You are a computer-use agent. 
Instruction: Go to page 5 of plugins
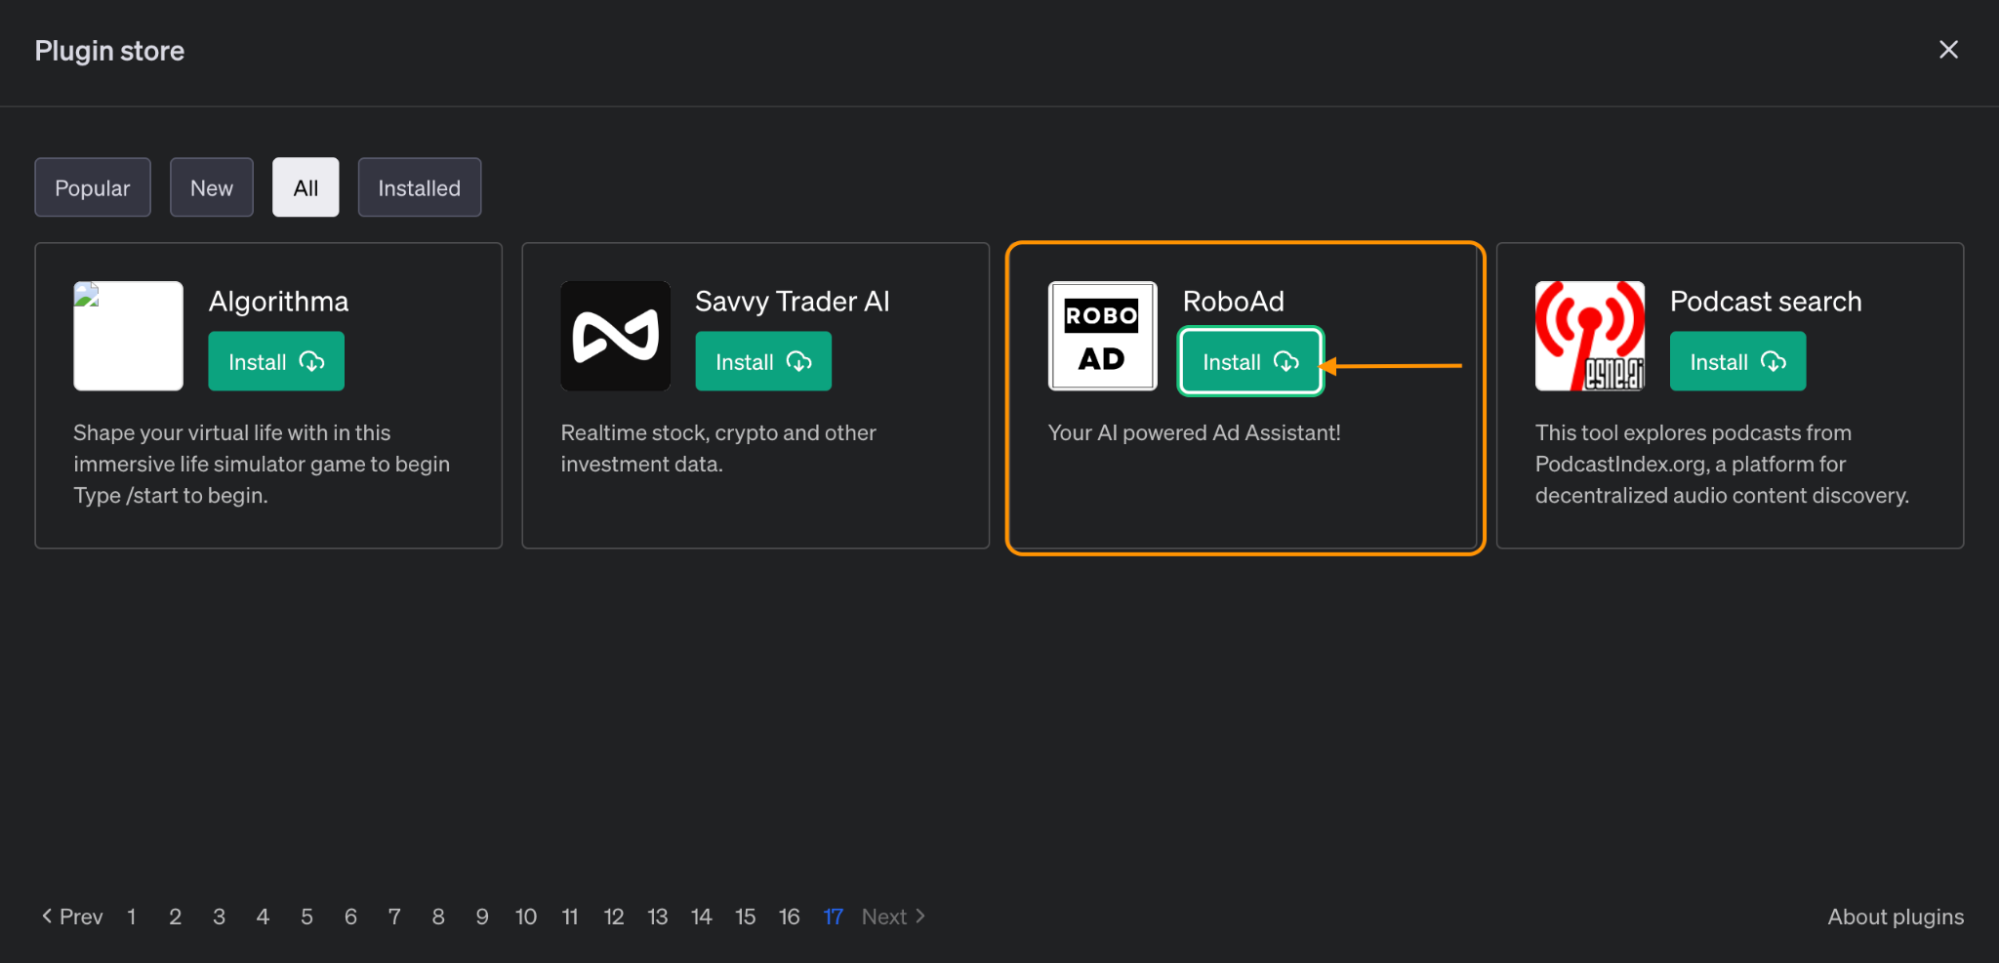[x=307, y=917]
